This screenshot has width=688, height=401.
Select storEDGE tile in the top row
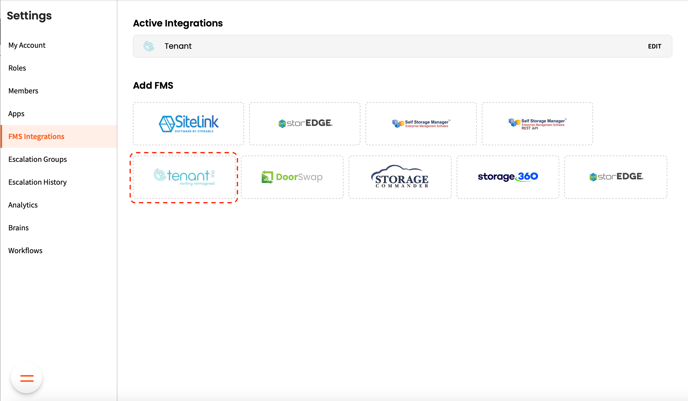point(305,123)
